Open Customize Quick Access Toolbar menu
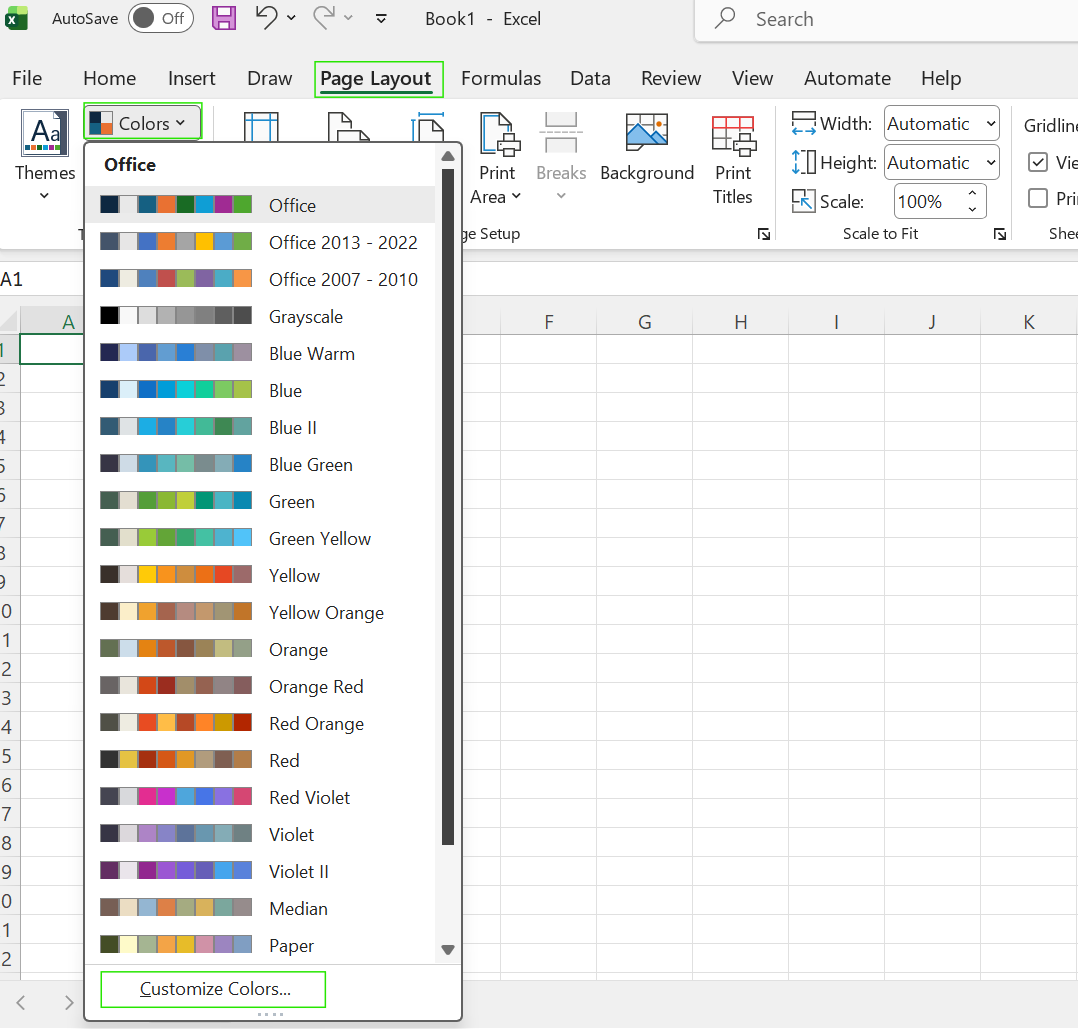 click(381, 19)
